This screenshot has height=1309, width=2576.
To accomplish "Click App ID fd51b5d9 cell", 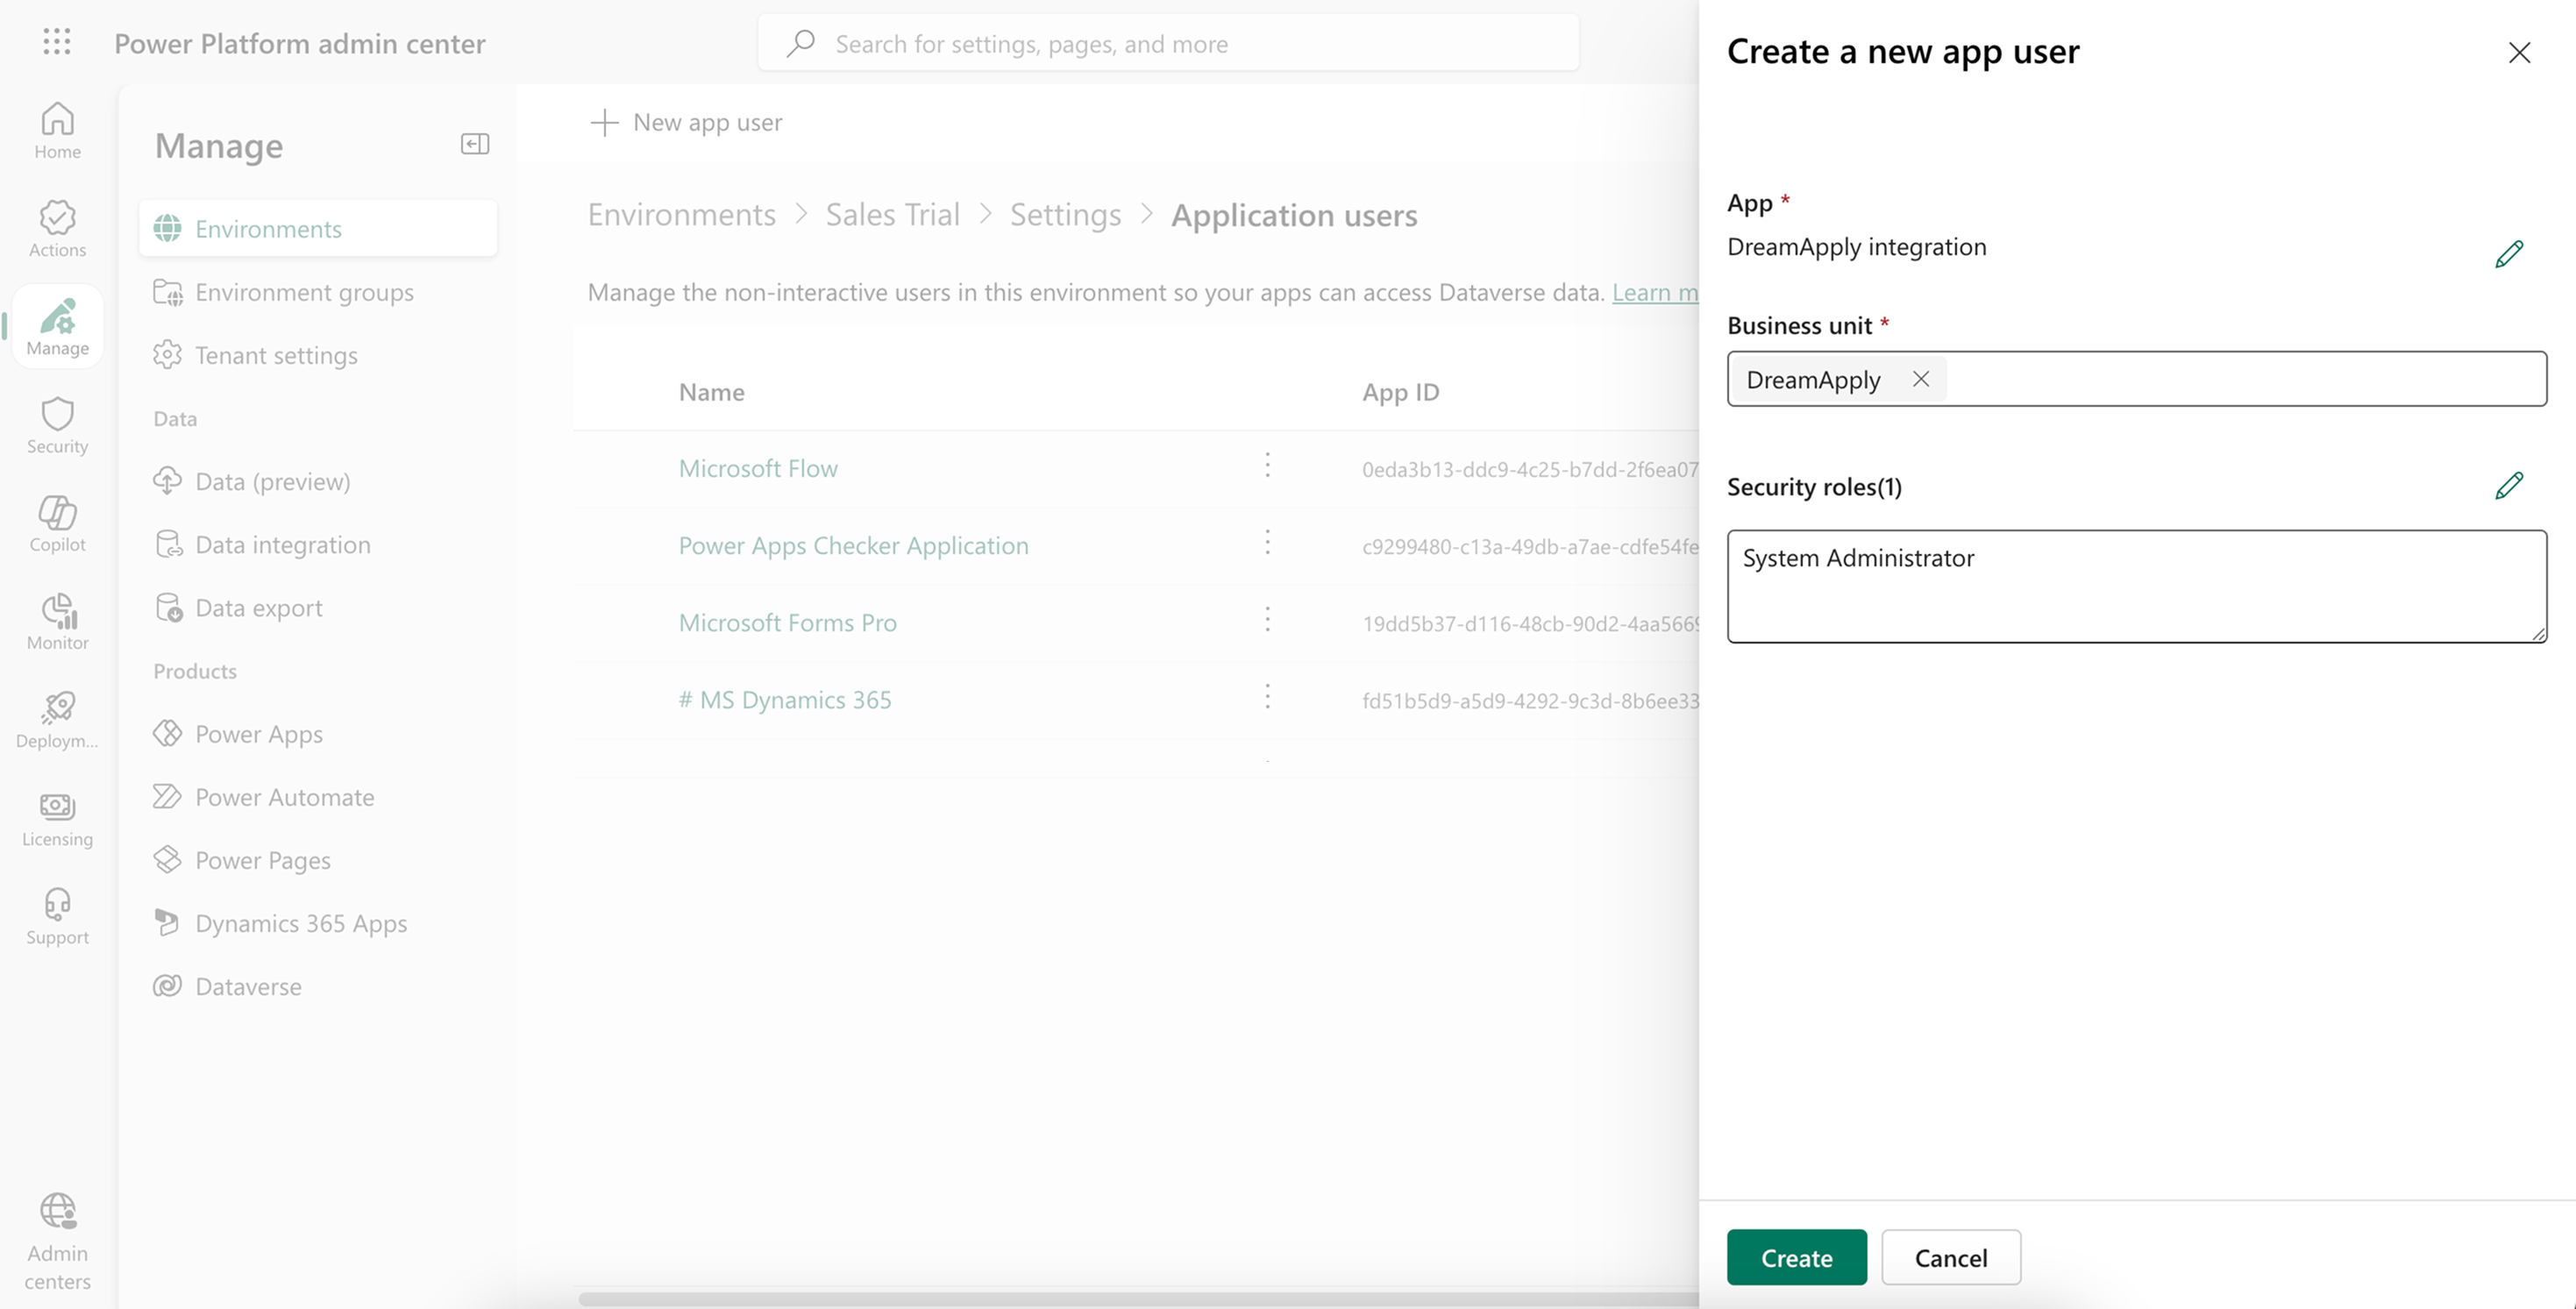I will pyautogui.click(x=1530, y=700).
